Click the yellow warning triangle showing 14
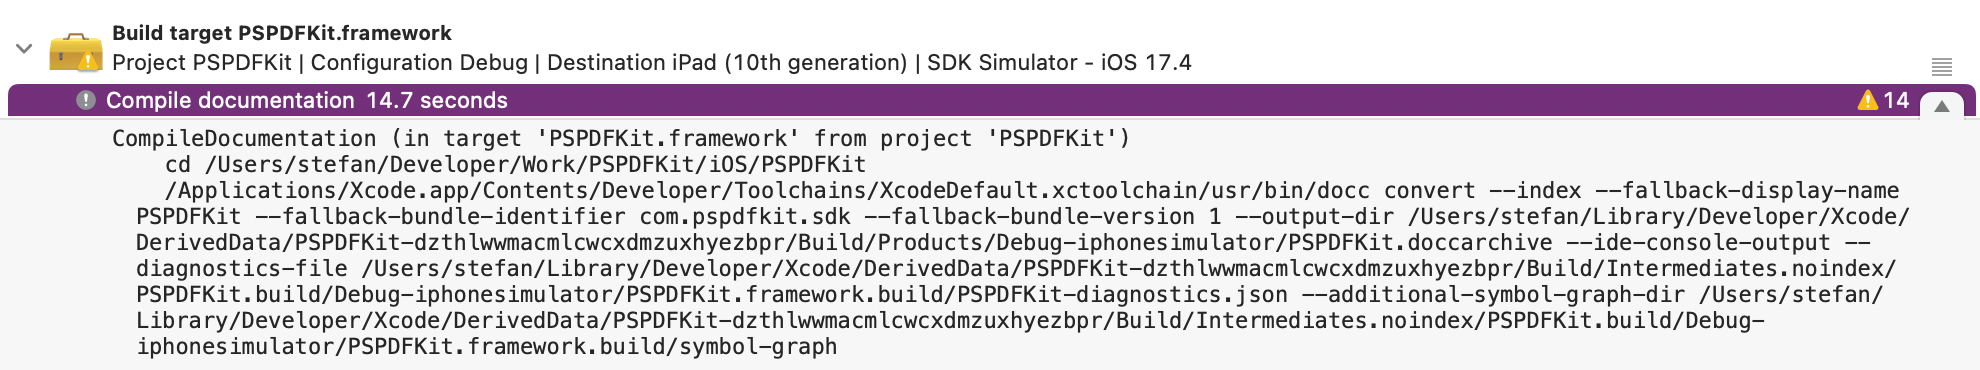Viewport: 1980px width, 370px height. tap(1867, 100)
